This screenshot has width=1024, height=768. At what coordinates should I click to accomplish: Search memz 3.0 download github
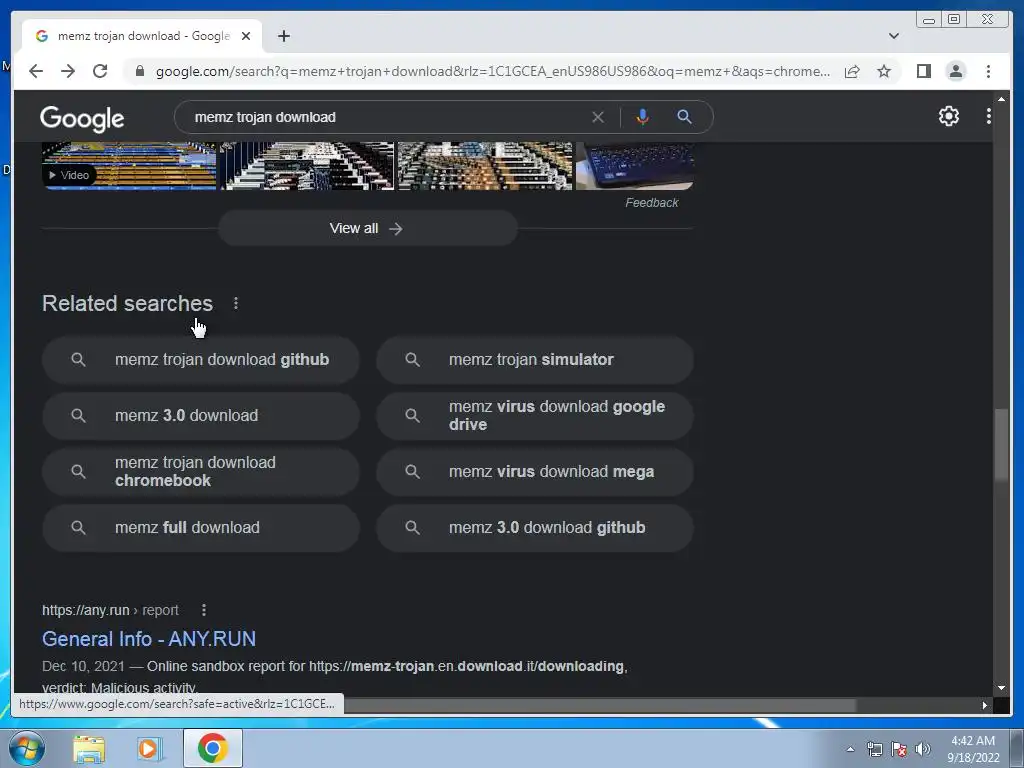(535, 528)
